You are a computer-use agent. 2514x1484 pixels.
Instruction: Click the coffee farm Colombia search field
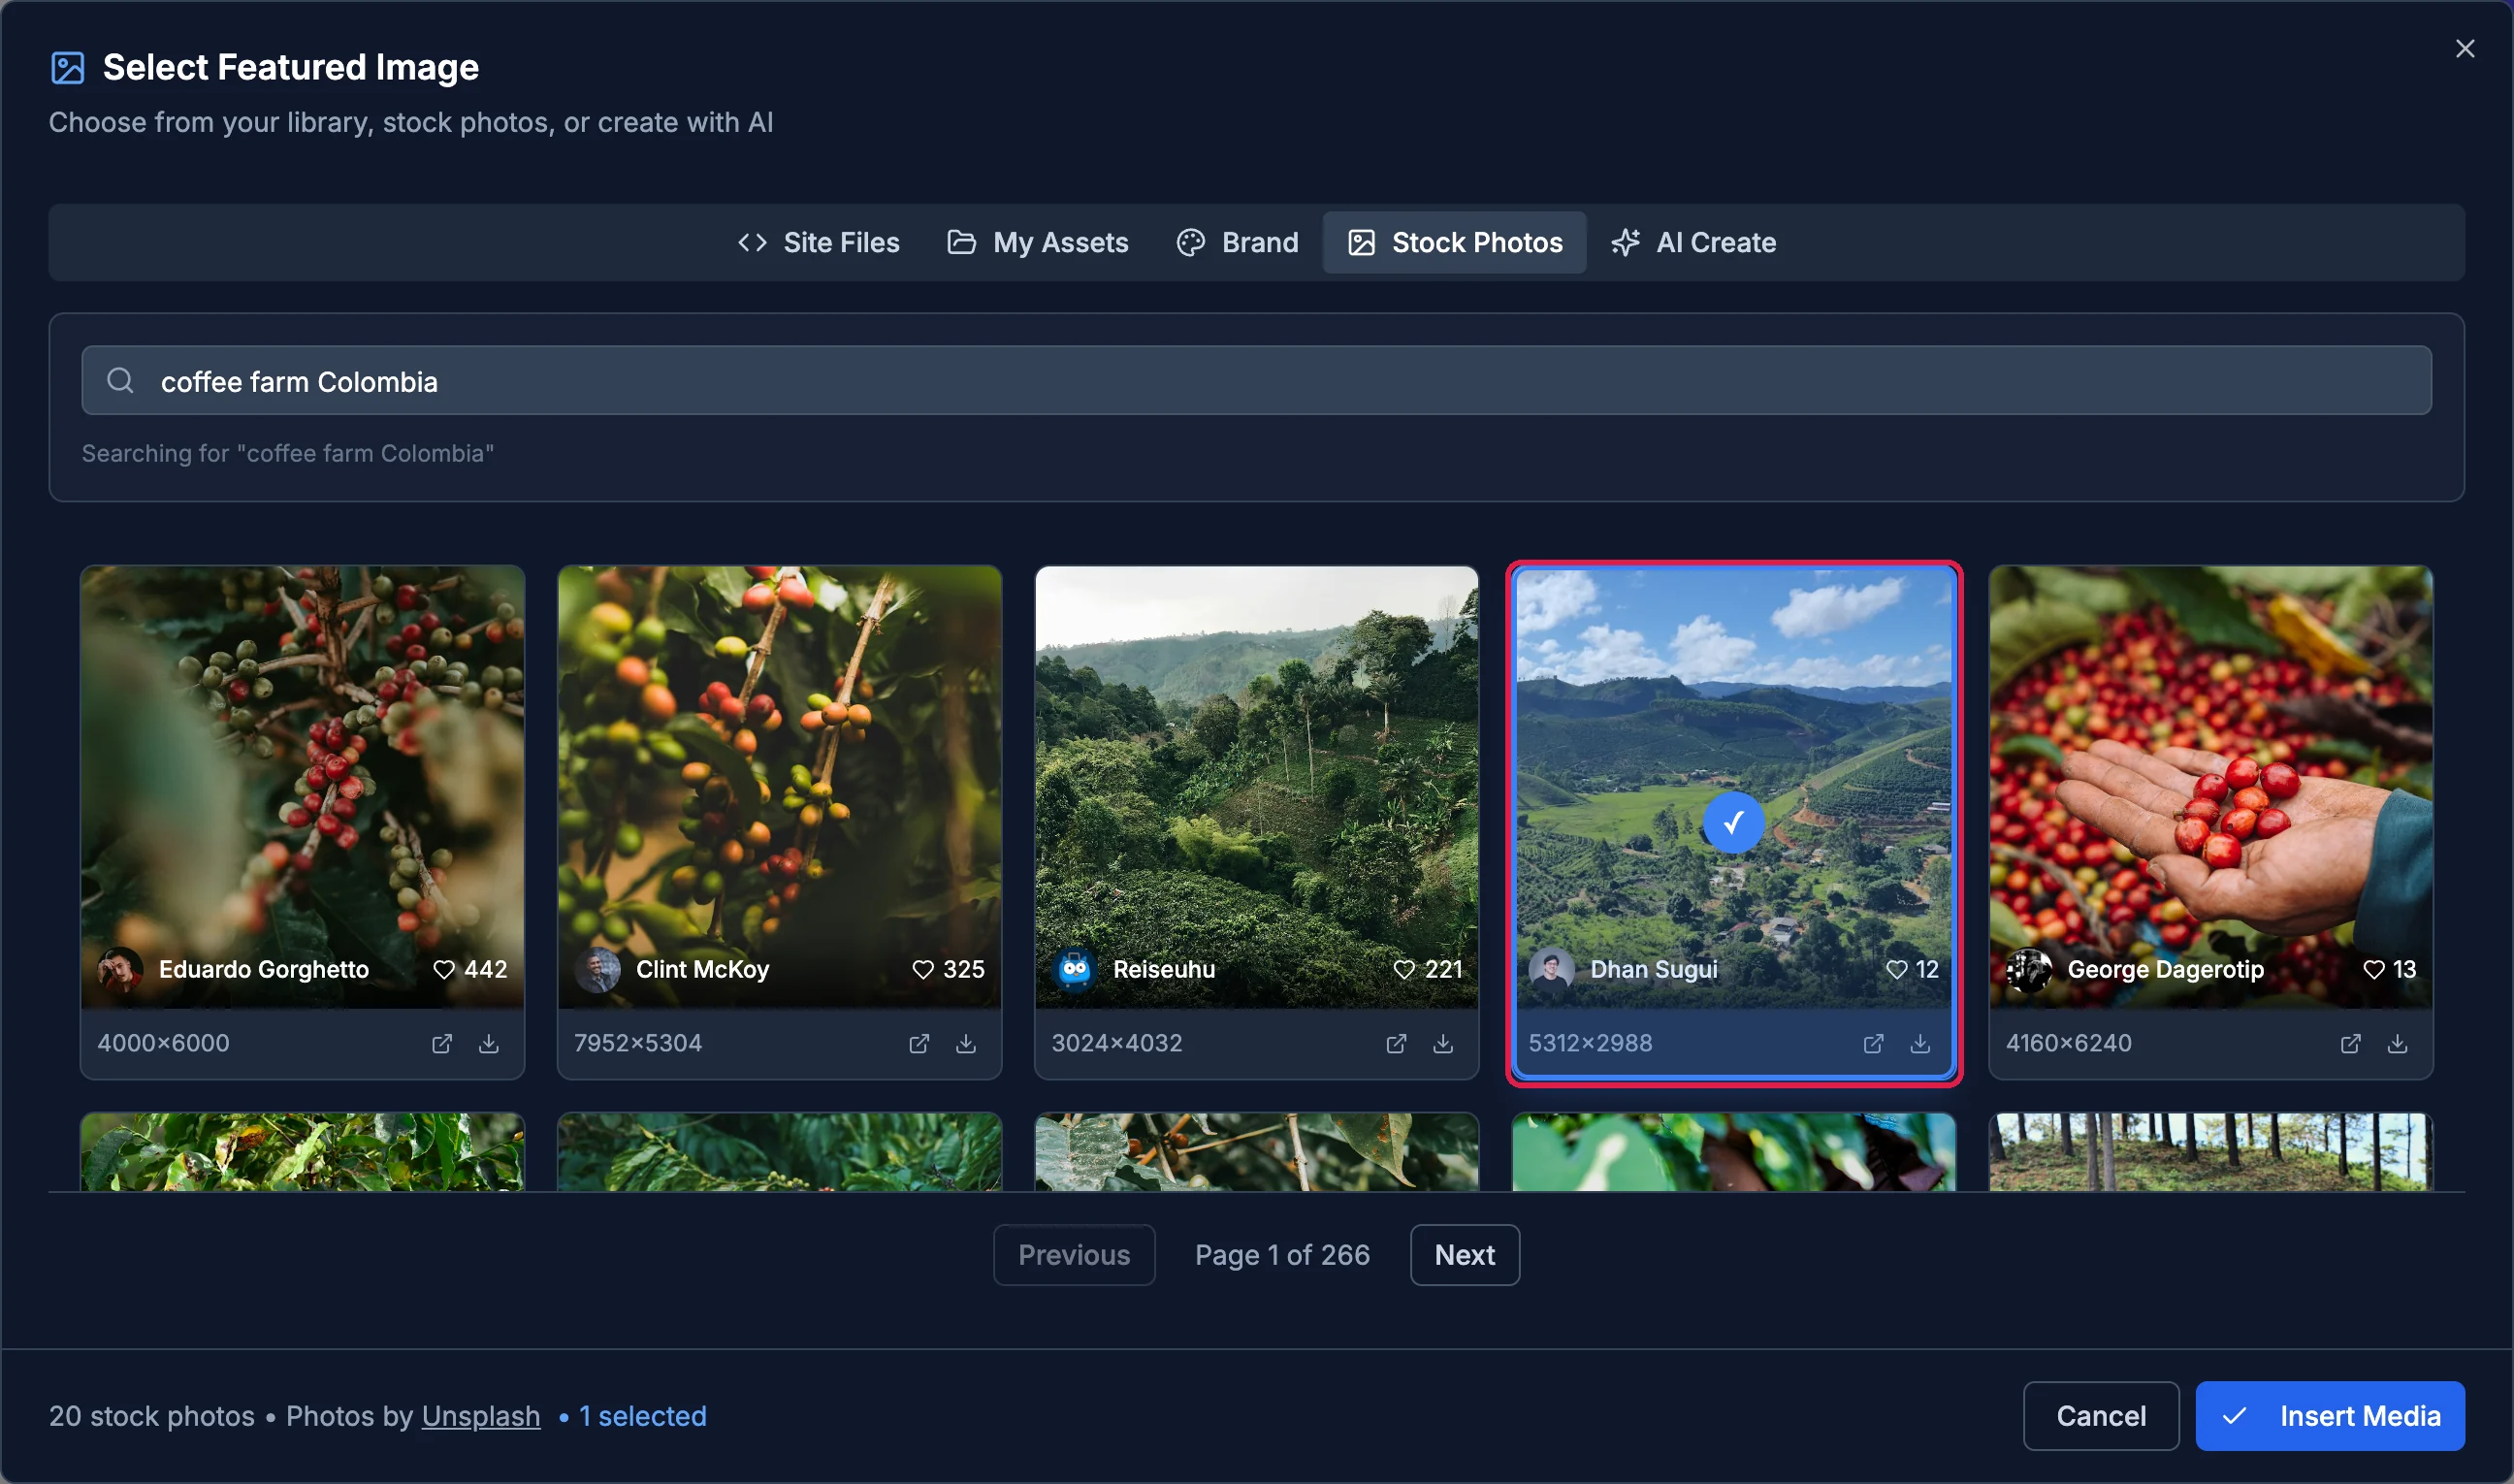[x=1256, y=380]
